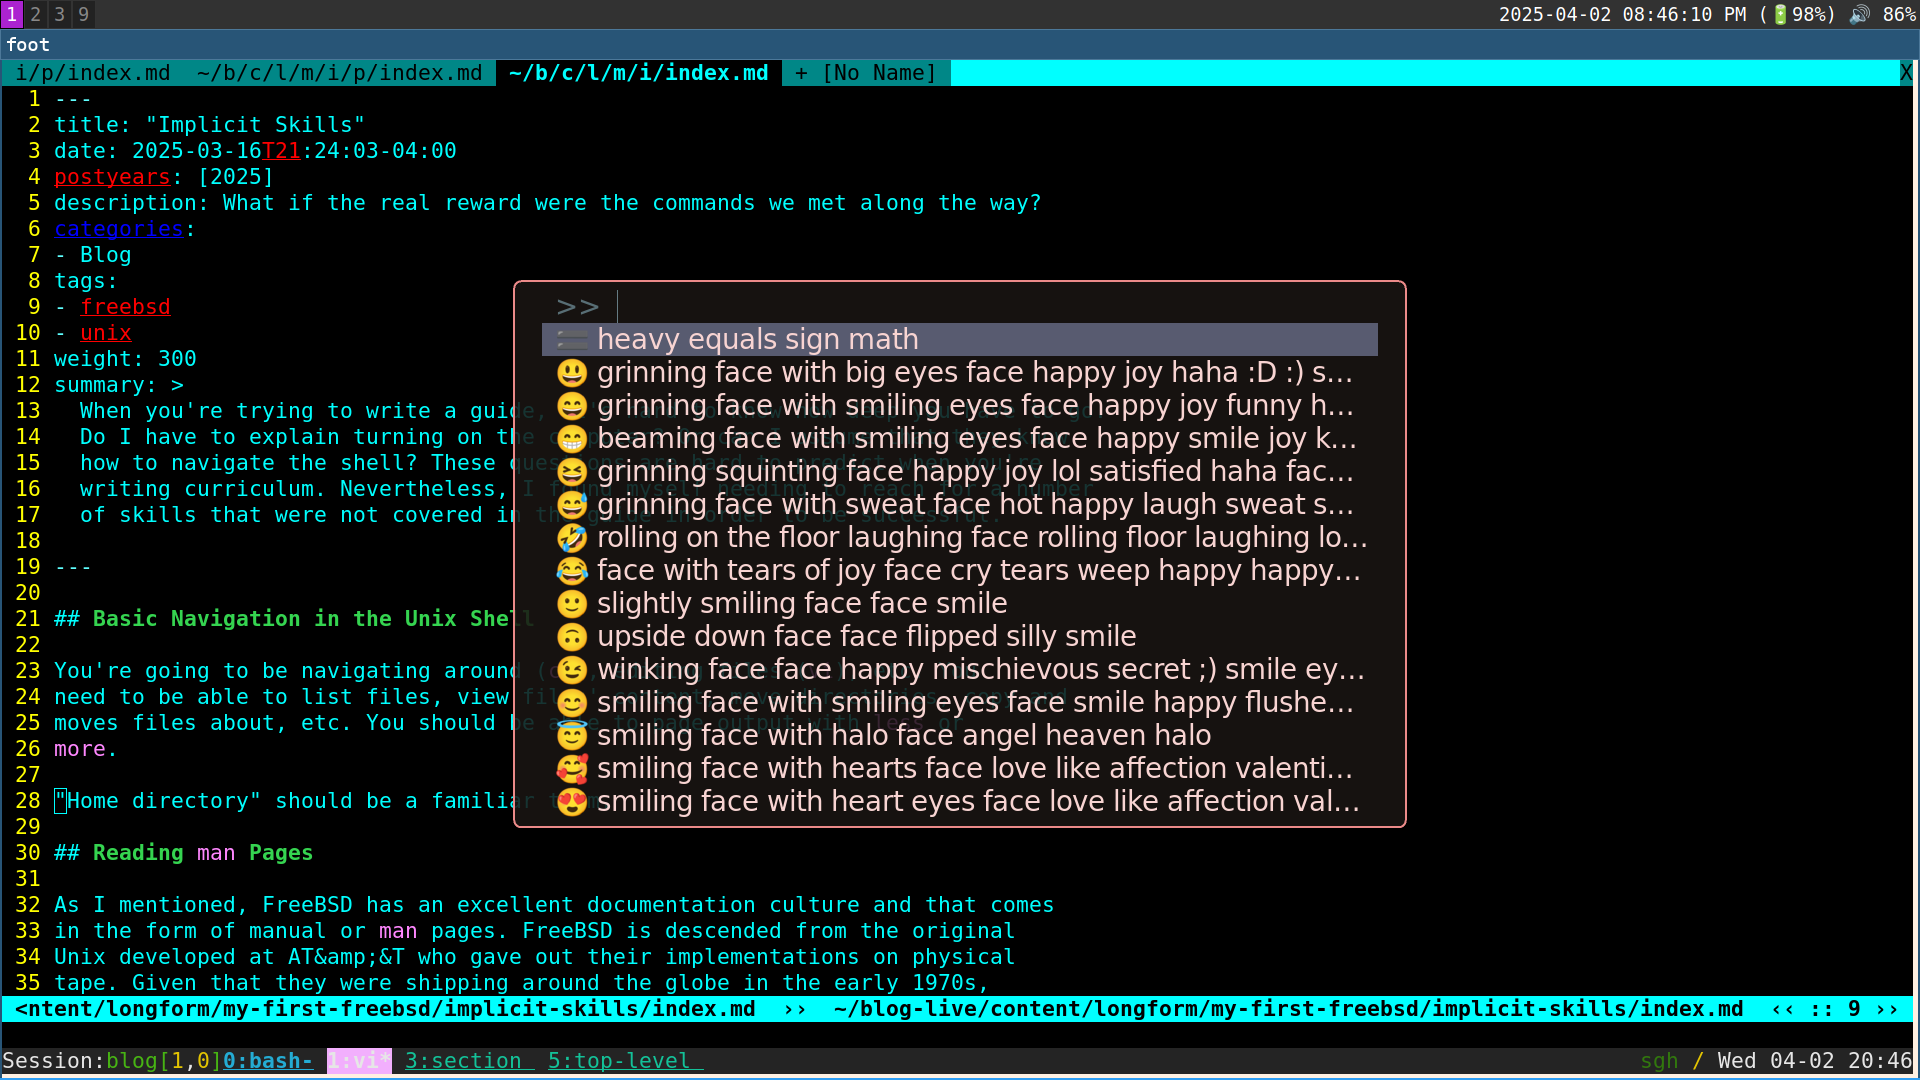
Task: Click the volume speaker icon in status bar
Action: click(1859, 14)
